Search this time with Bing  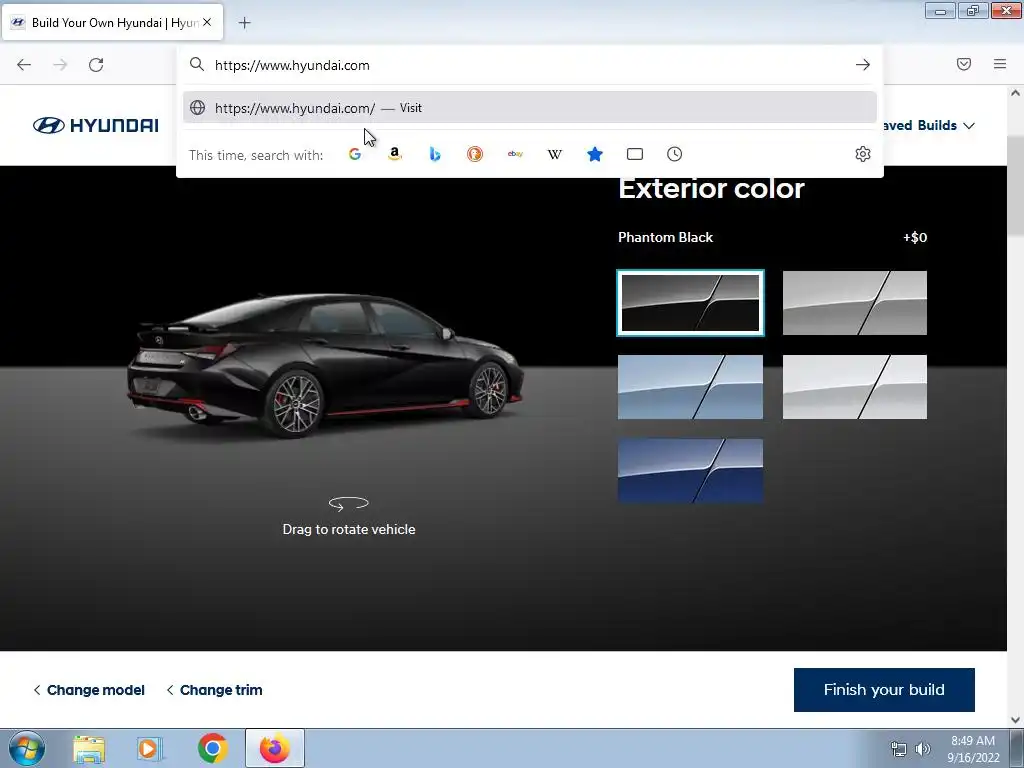pos(435,154)
